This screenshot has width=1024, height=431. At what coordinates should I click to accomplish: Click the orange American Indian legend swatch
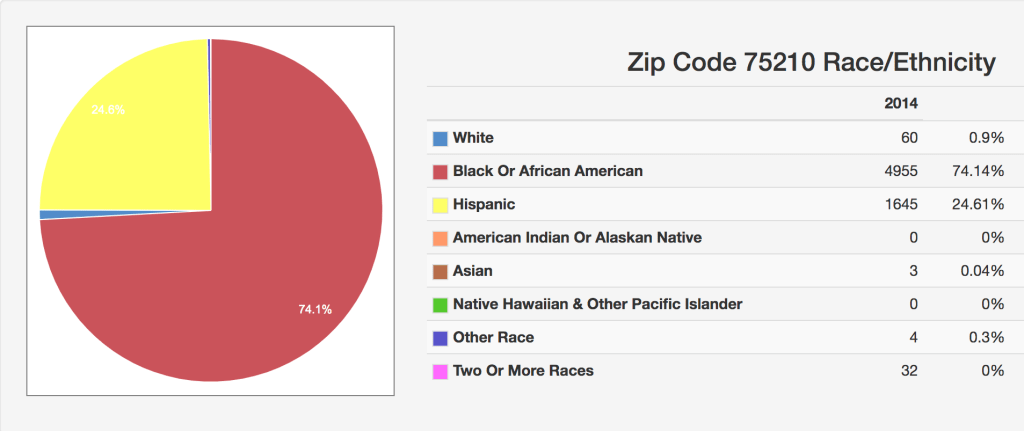[x=440, y=238]
